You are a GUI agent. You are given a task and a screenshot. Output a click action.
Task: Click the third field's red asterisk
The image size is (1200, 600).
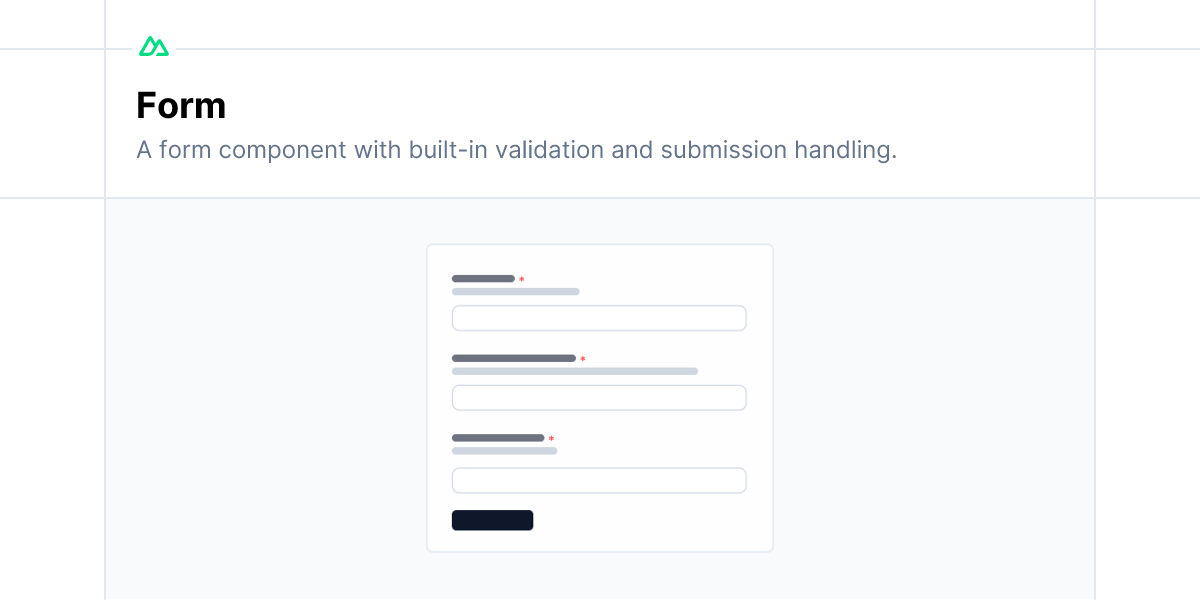551,439
